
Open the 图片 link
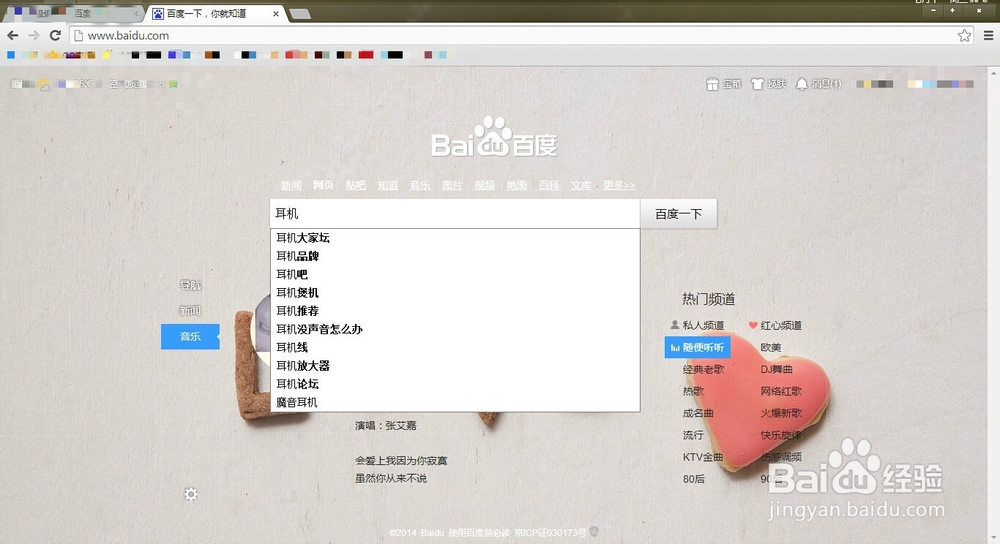[452, 185]
